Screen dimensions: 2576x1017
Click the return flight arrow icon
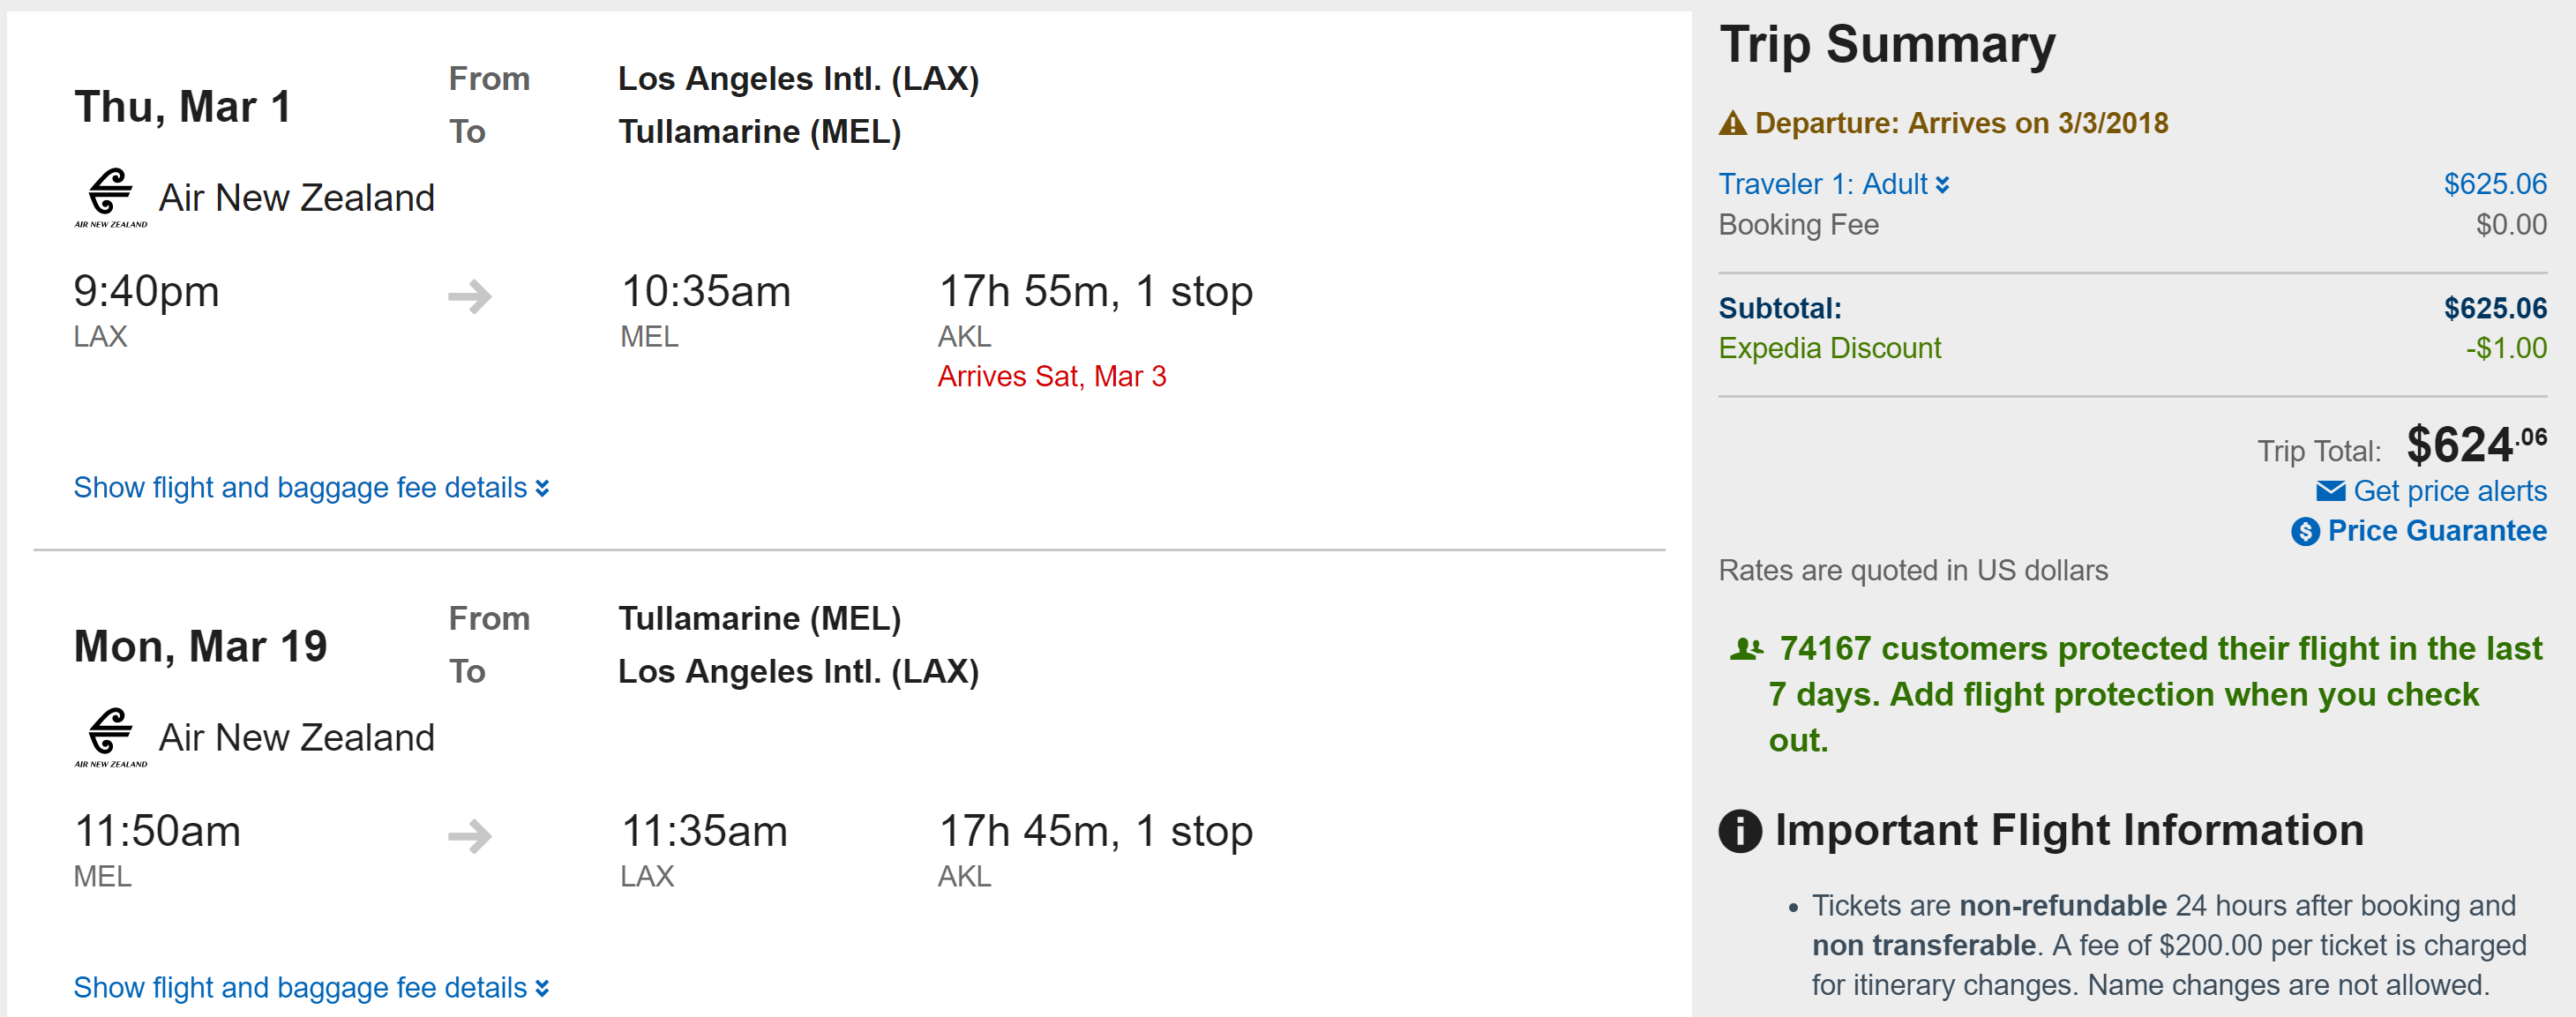point(469,836)
